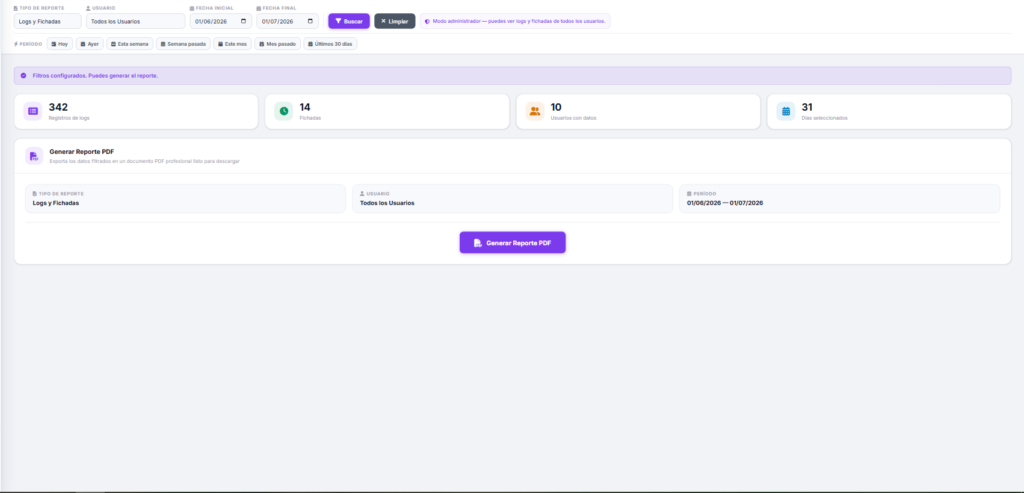Clear filters with Limpiar button

pos(394,22)
